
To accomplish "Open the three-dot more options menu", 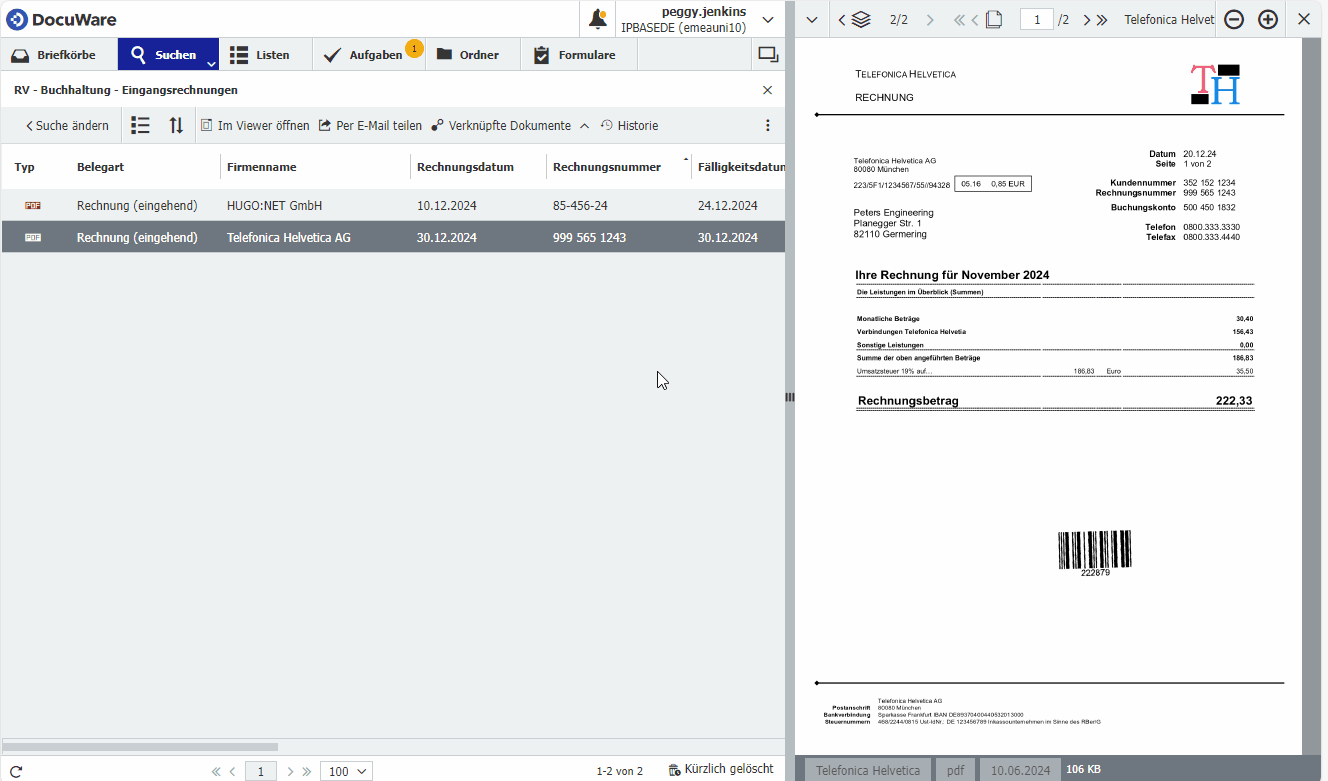I will [x=768, y=125].
